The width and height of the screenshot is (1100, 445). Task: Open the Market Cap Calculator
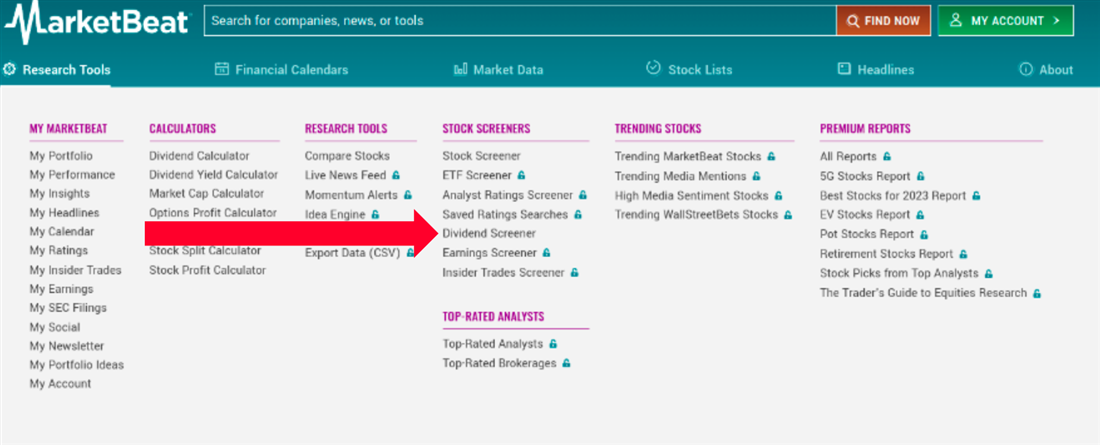[207, 194]
